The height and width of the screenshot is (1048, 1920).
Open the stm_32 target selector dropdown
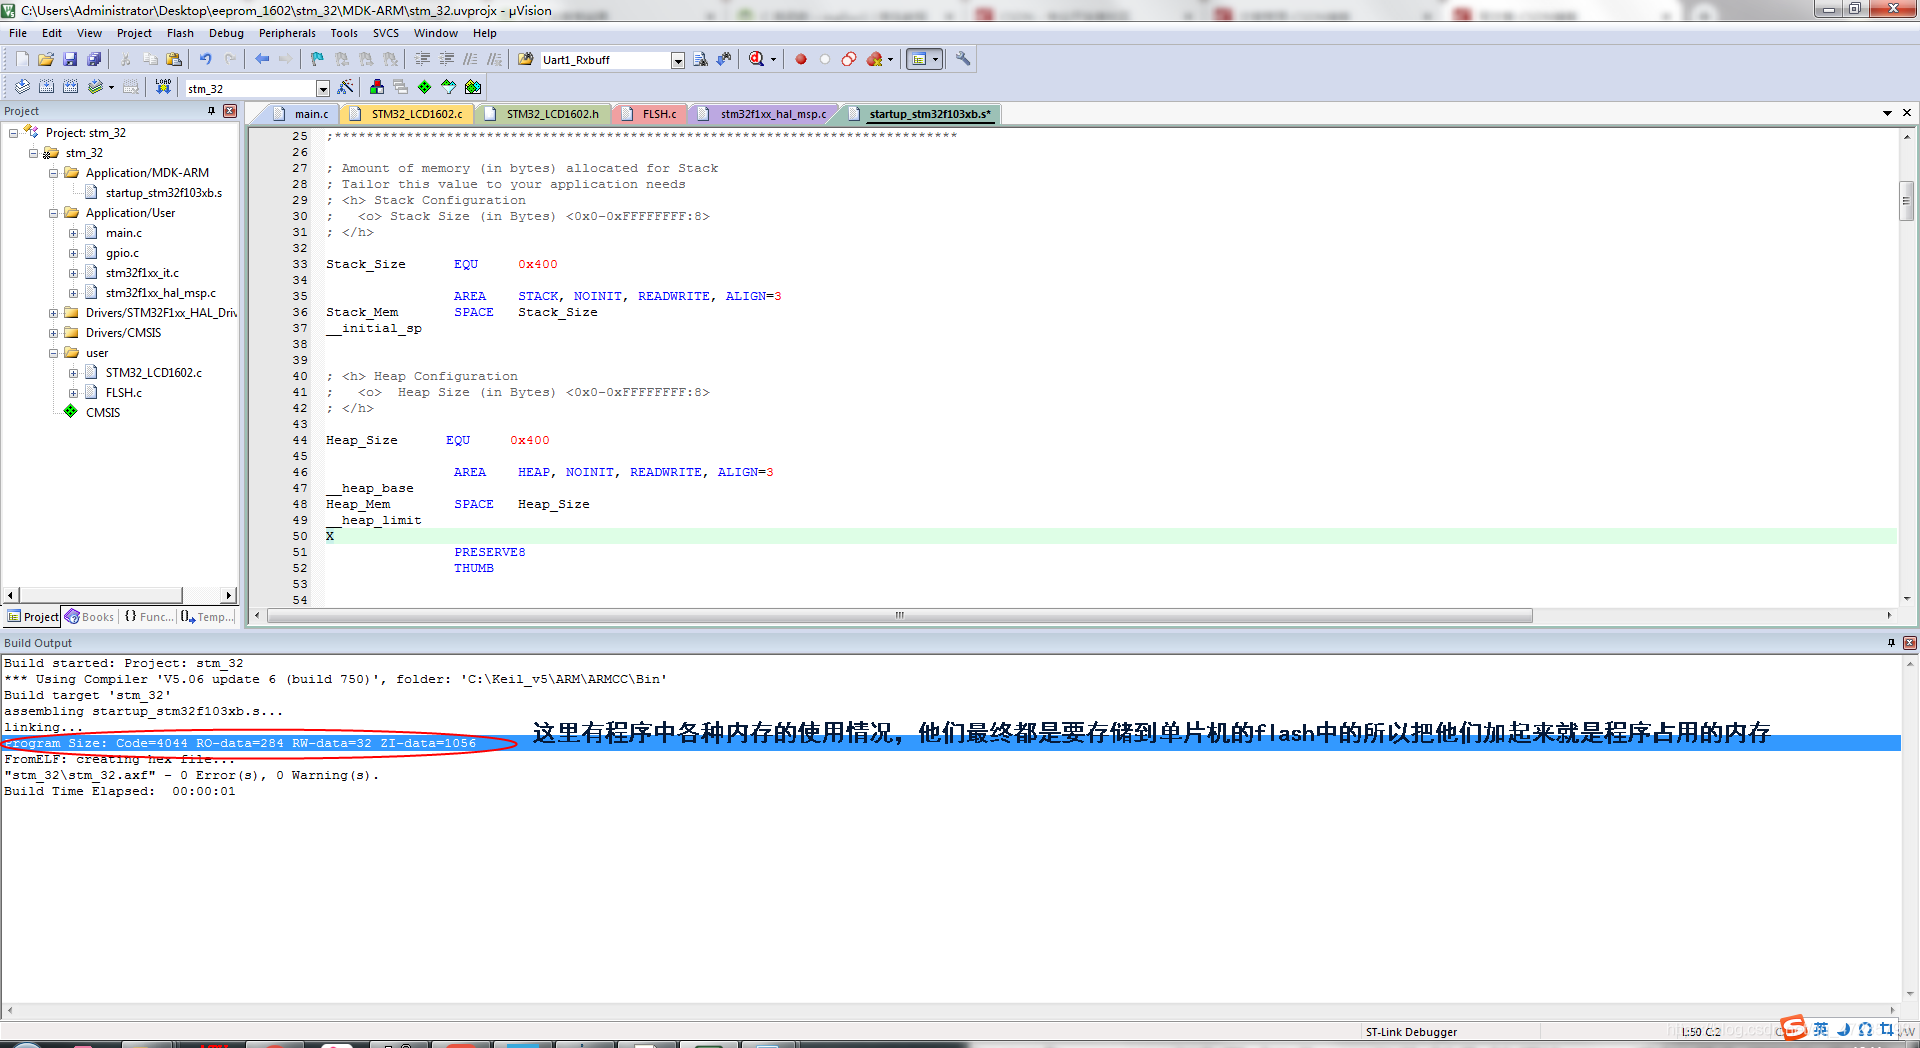322,88
